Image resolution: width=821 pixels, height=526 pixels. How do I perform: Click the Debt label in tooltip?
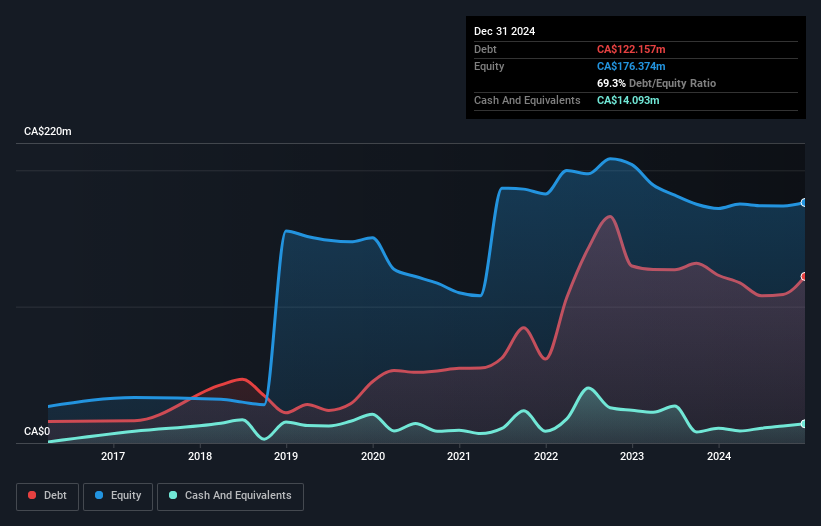pyautogui.click(x=485, y=49)
